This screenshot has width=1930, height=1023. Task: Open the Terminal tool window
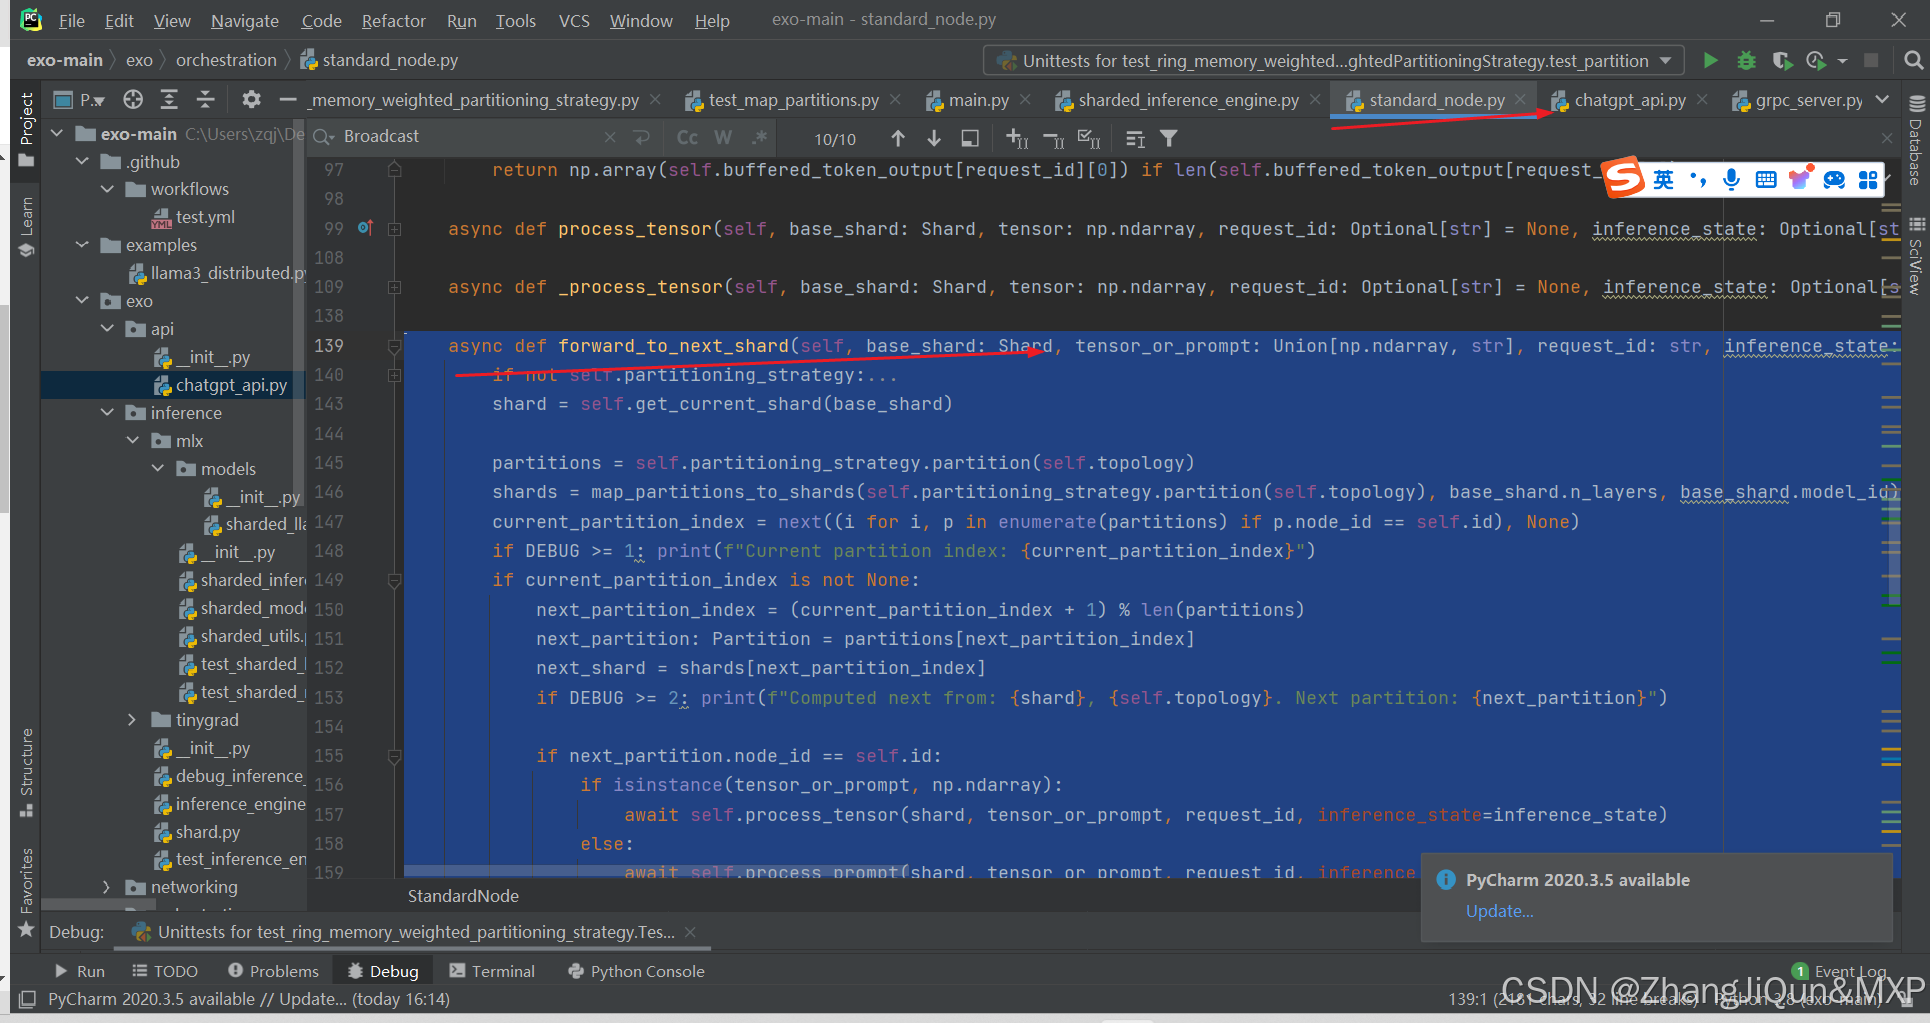pos(492,971)
